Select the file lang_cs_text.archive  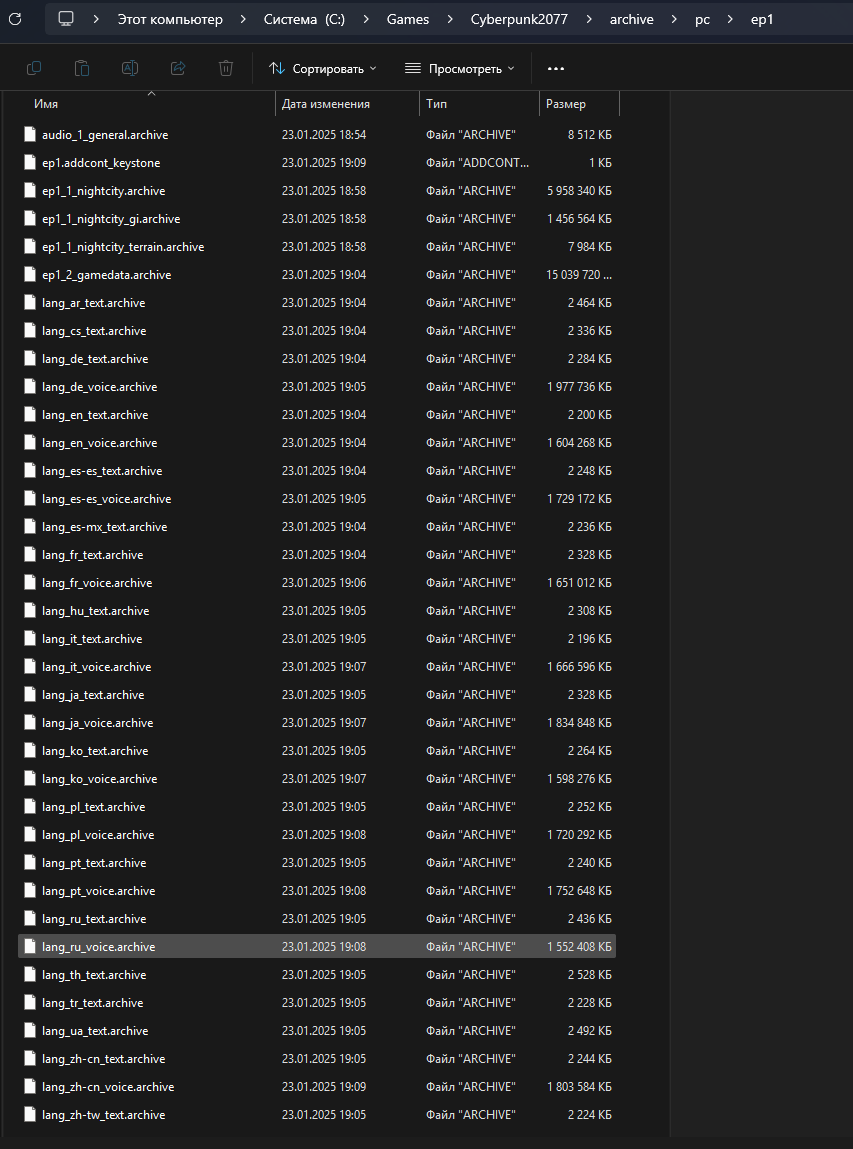tap(317, 330)
